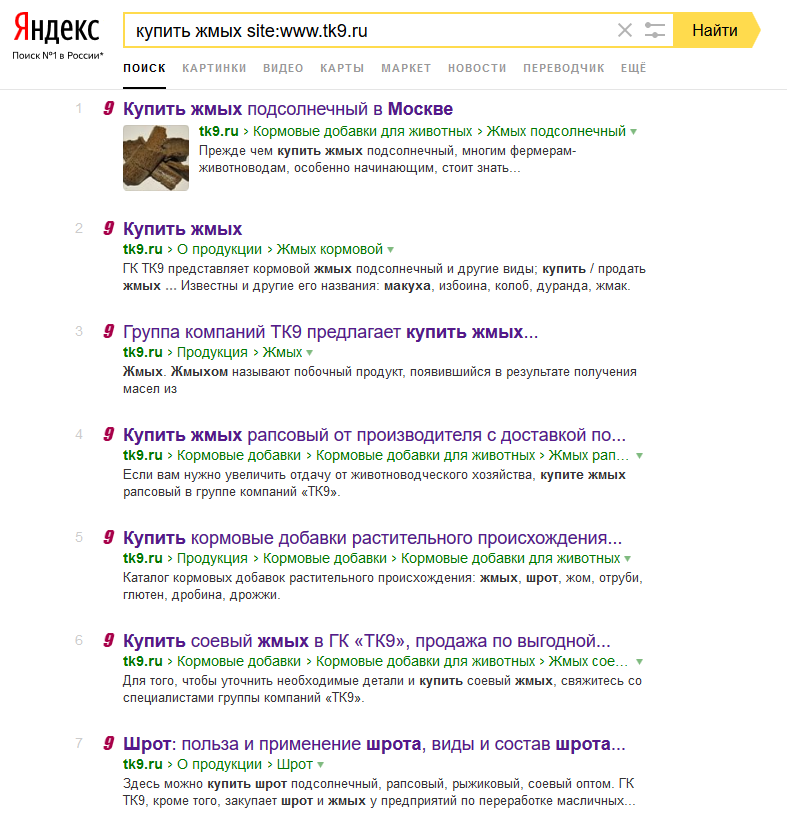This screenshot has height=819, width=787.
Task: Click 'Кормовые добавки для животных' breadcrumb in first result
Action: [362, 131]
